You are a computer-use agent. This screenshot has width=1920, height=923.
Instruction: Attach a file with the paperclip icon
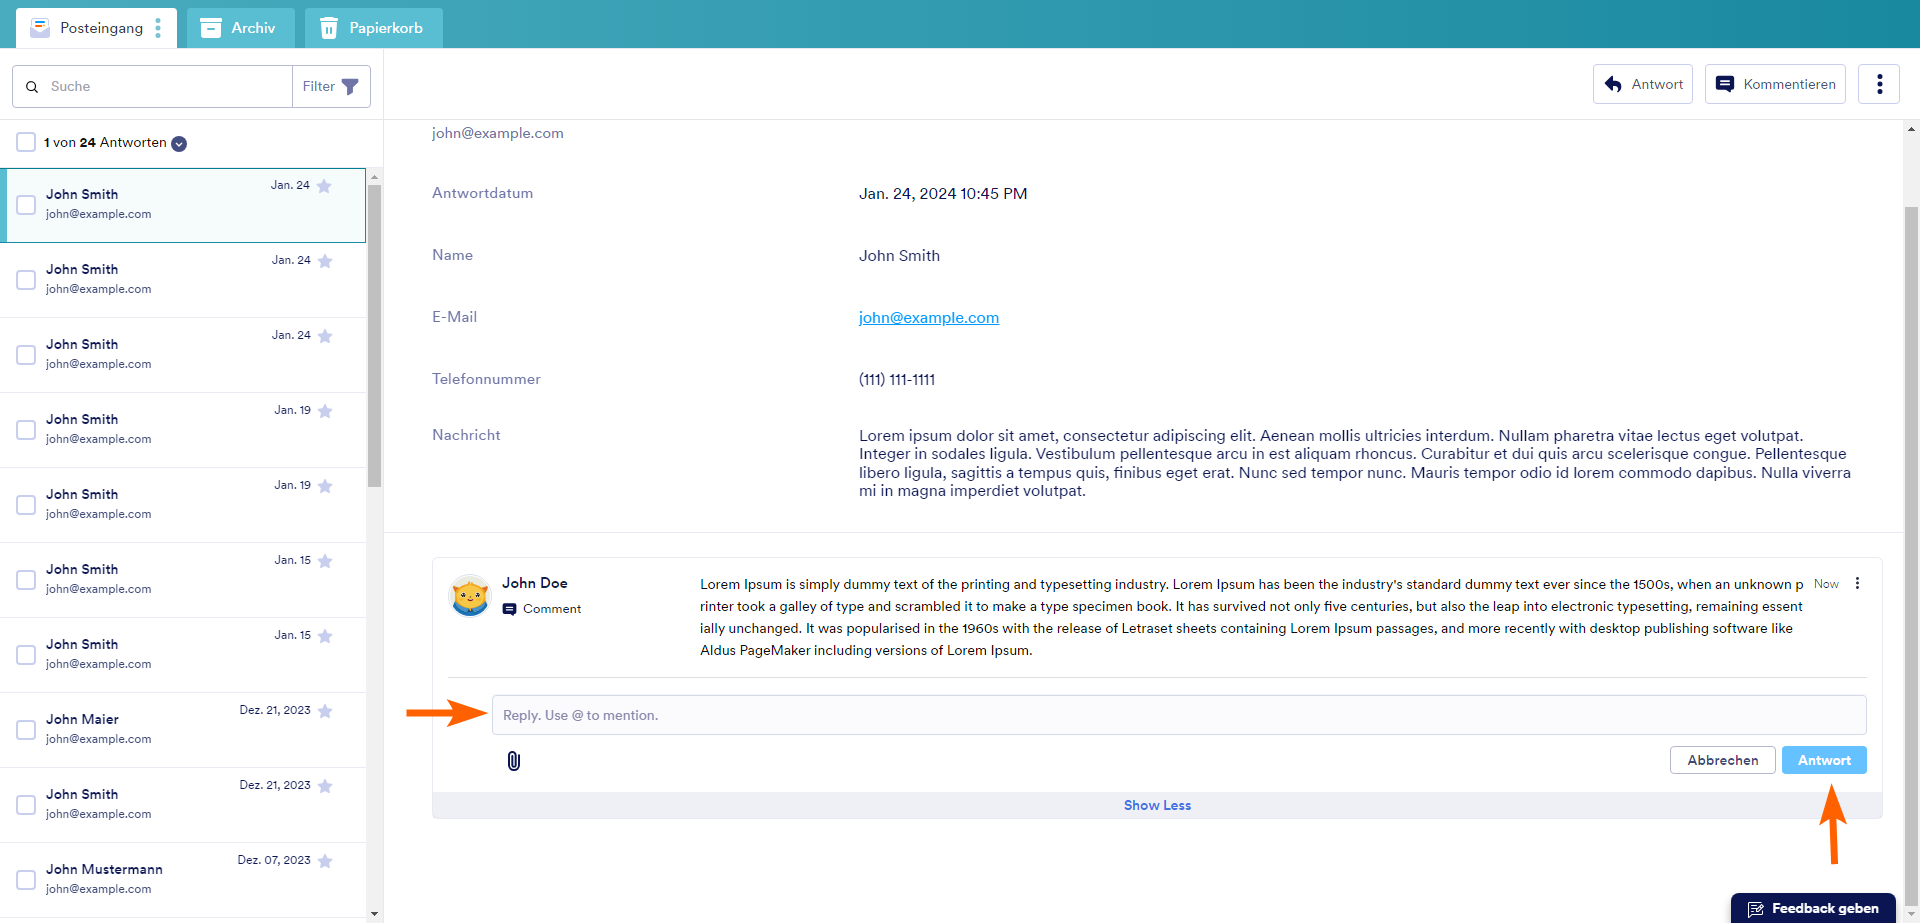(x=514, y=761)
